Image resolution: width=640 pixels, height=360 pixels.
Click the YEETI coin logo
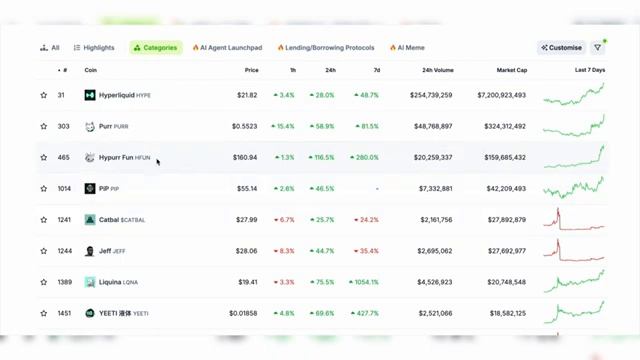[x=90, y=313]
